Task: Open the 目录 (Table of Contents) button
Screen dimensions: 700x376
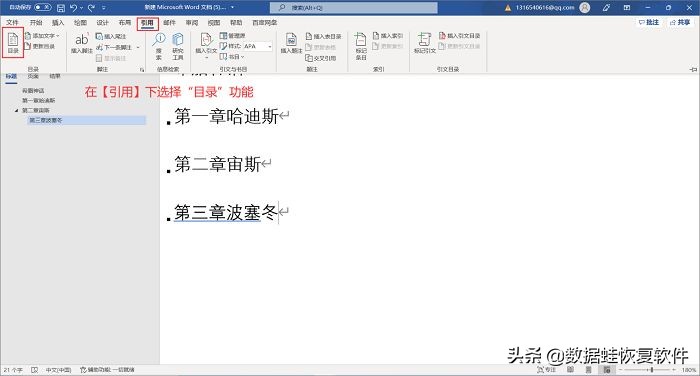Action: pyautogui.click(x=13, y=43)
